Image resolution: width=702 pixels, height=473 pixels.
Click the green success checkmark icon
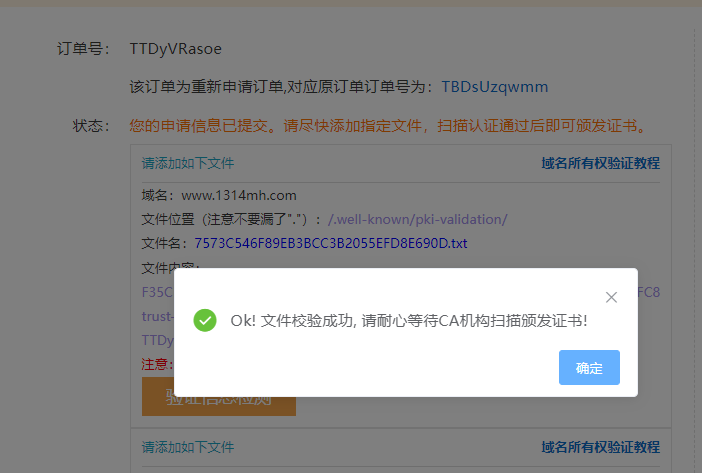pyautogui.click(x=205, y=321)
